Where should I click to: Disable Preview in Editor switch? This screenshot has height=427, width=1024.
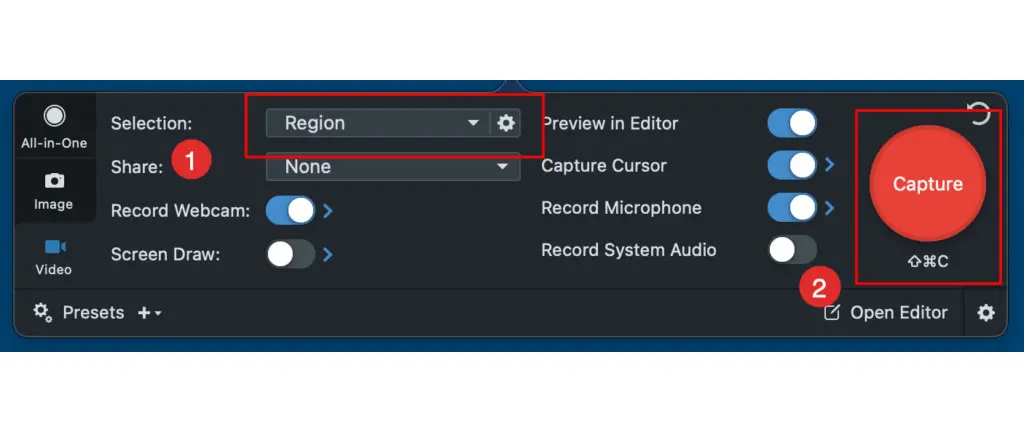pos(792,123)
